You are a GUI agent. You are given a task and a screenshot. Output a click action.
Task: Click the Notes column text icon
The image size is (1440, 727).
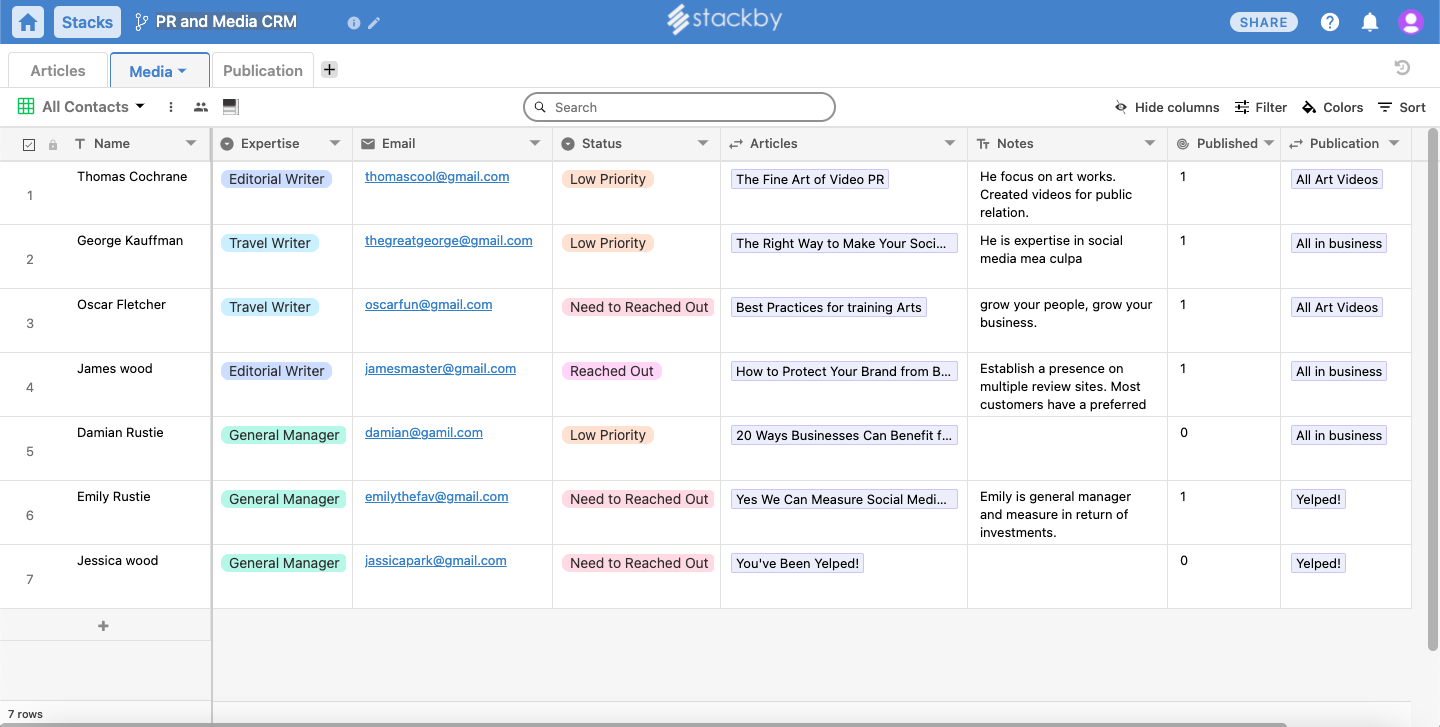[983, 144]
